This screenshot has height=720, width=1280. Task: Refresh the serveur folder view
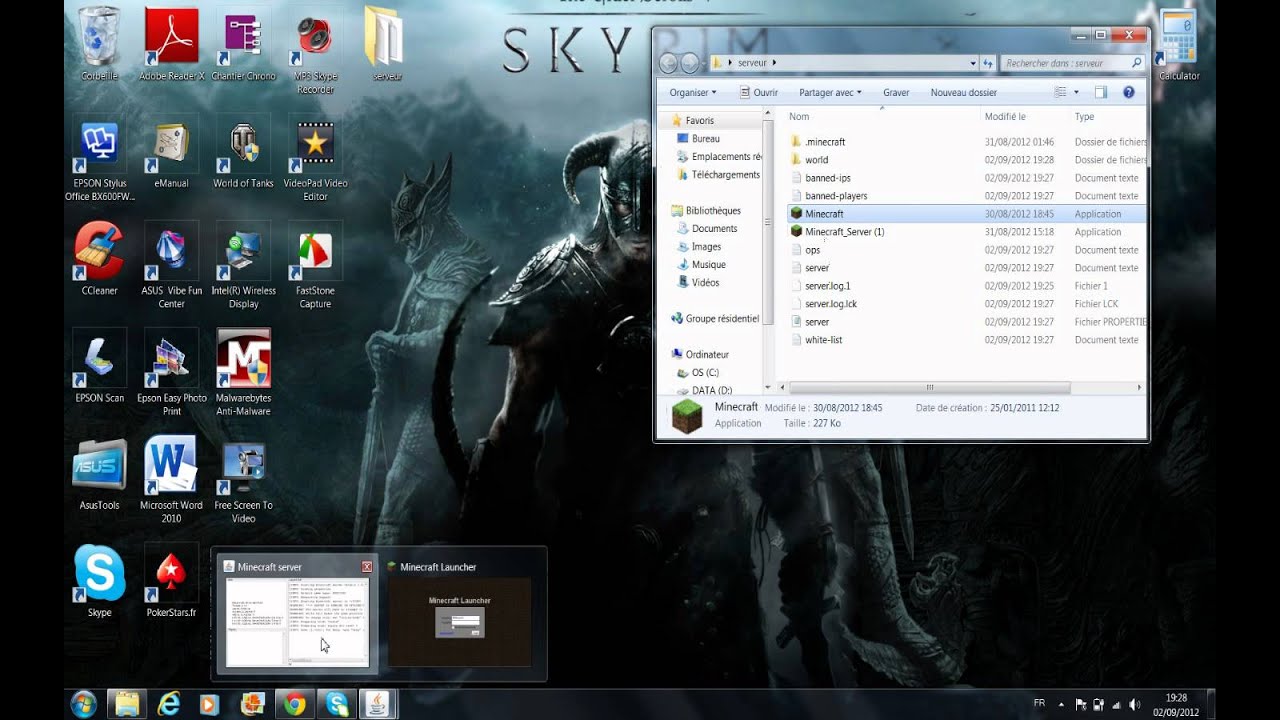(988, 63)
